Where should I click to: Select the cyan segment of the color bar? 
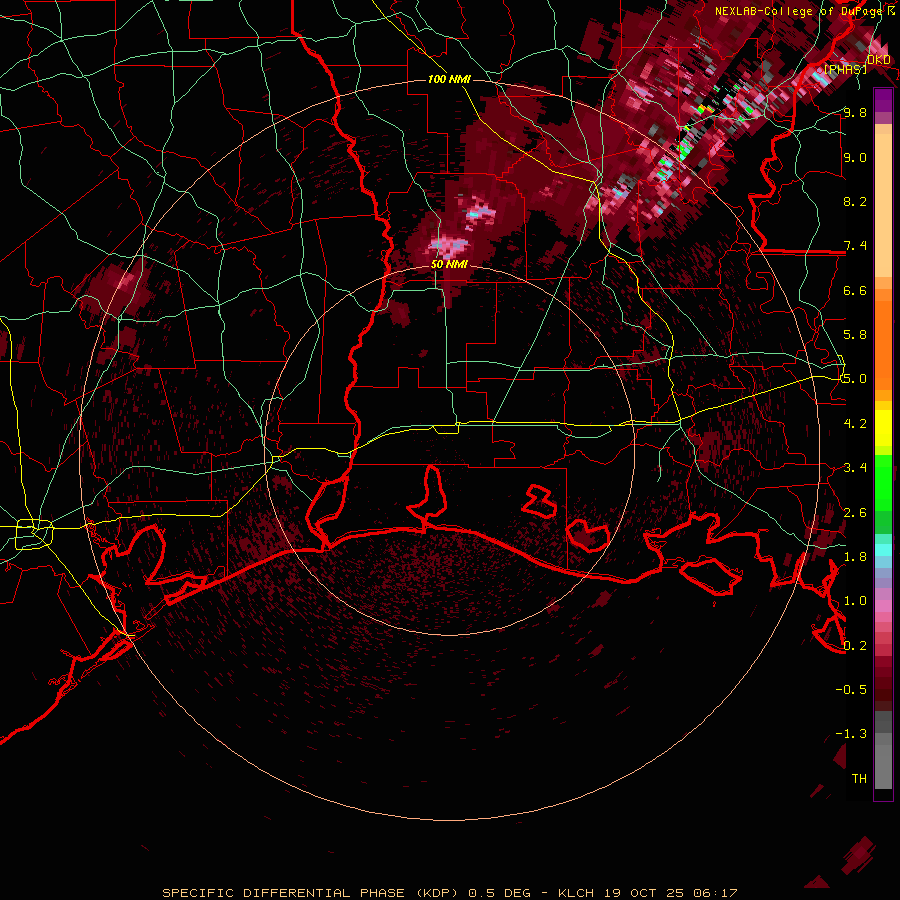point(883,550)
